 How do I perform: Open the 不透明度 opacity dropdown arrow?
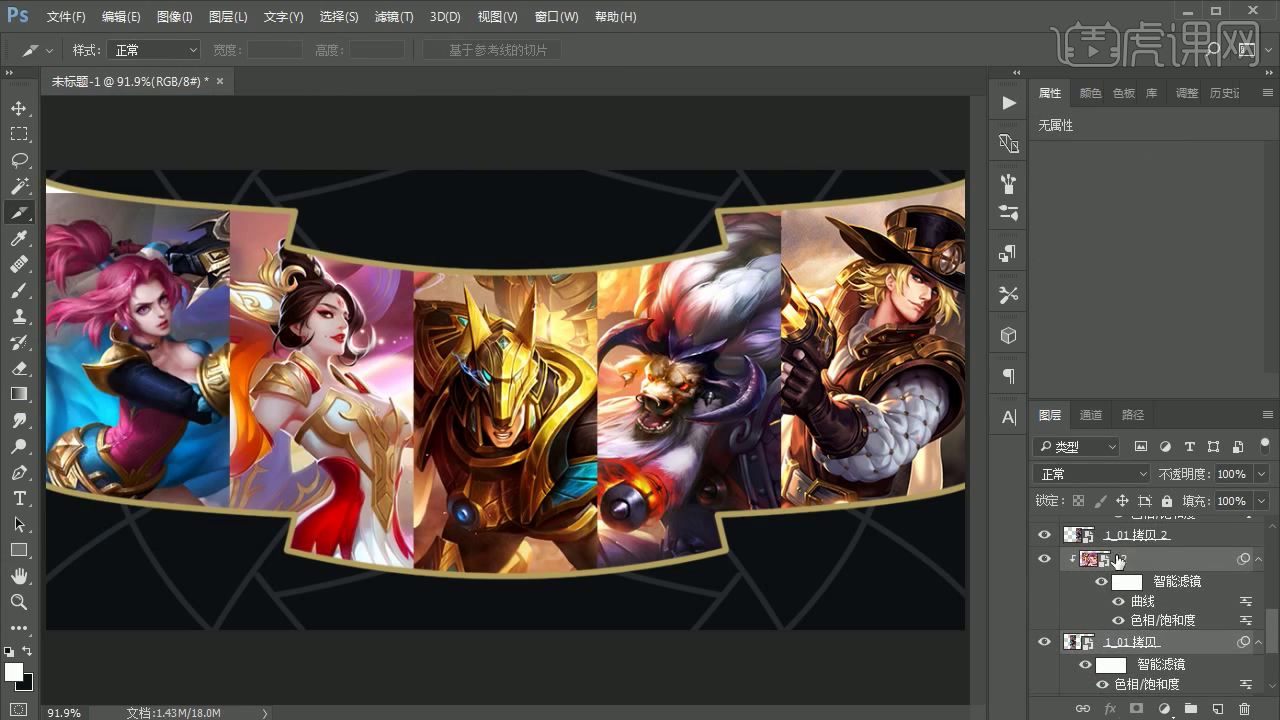point(1261,474)
